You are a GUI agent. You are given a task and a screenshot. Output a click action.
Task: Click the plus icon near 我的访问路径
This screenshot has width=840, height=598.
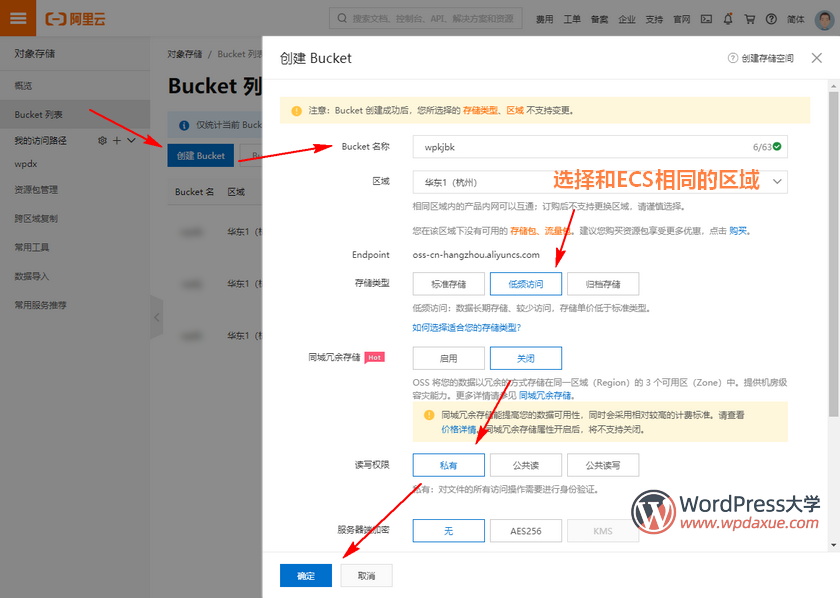click(x=117, y=140)
